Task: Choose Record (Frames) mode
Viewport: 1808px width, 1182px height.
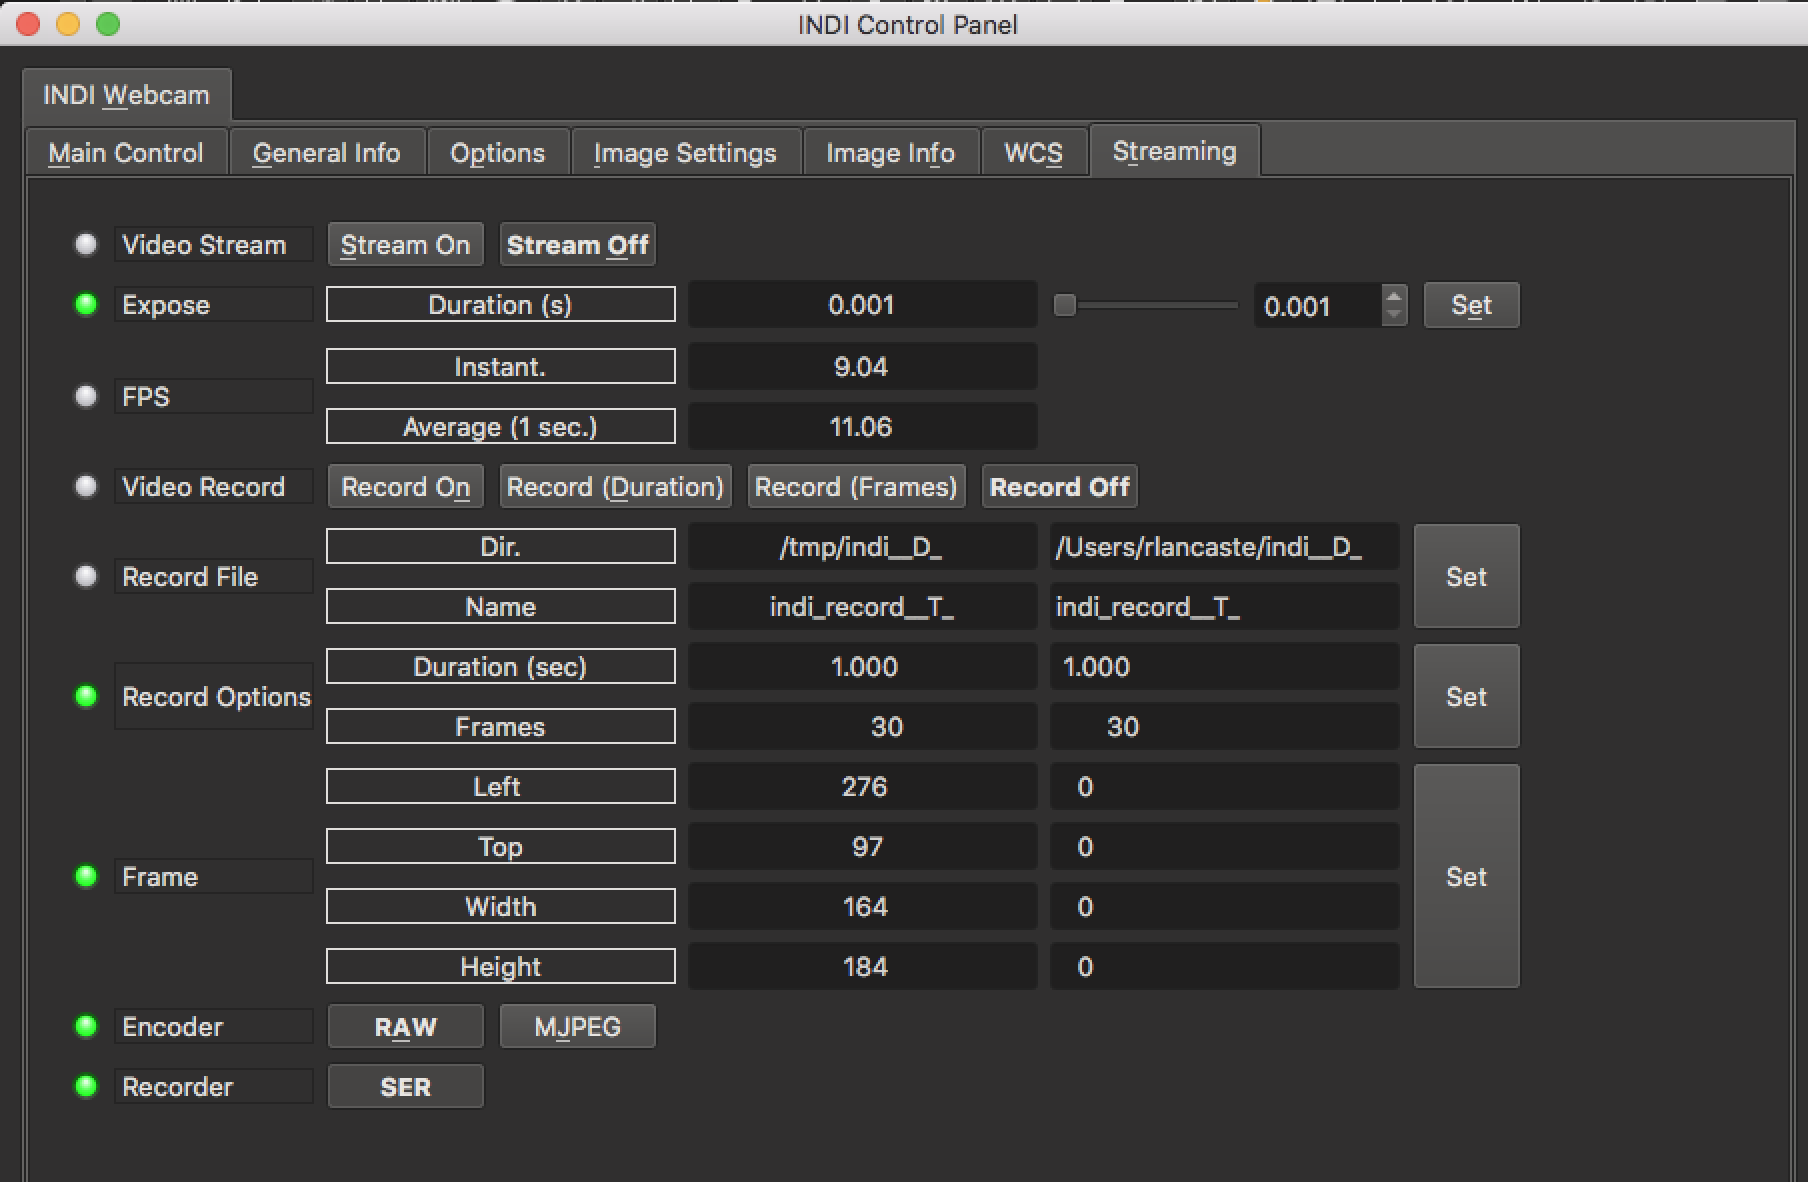Action: [856, 487]
